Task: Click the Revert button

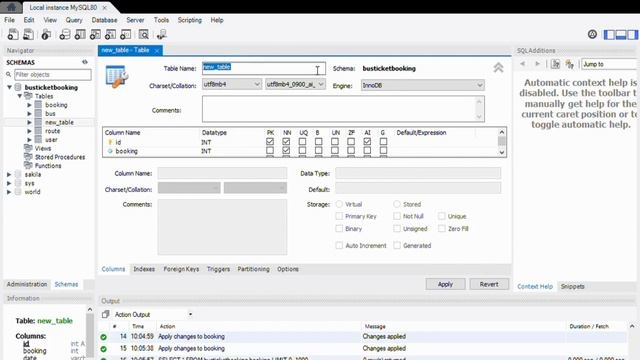Action: click(x=489, y=284)
